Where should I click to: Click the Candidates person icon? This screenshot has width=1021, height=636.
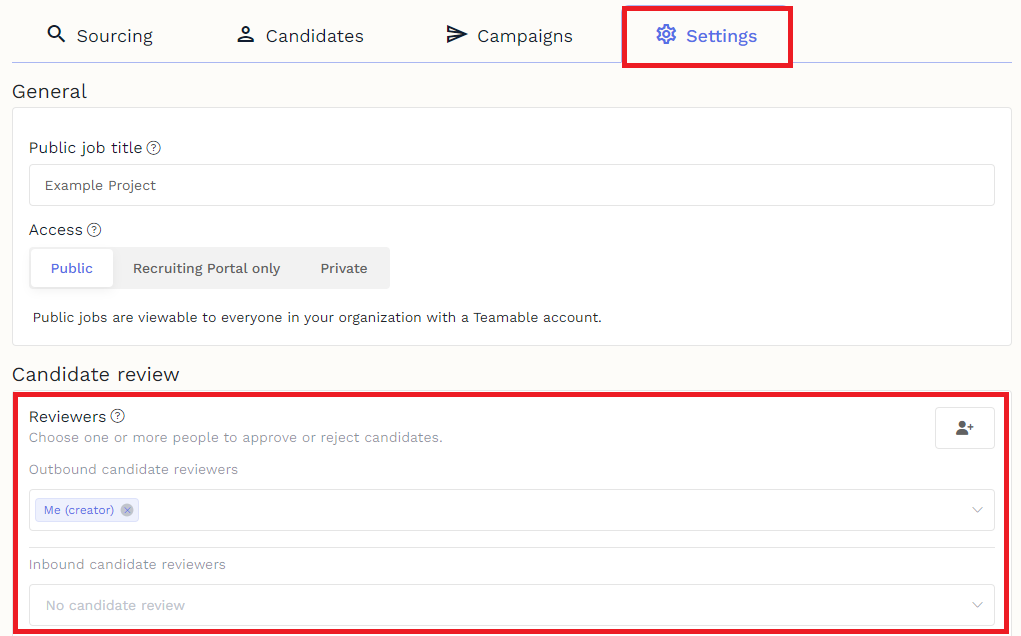(x=246, y=34)
